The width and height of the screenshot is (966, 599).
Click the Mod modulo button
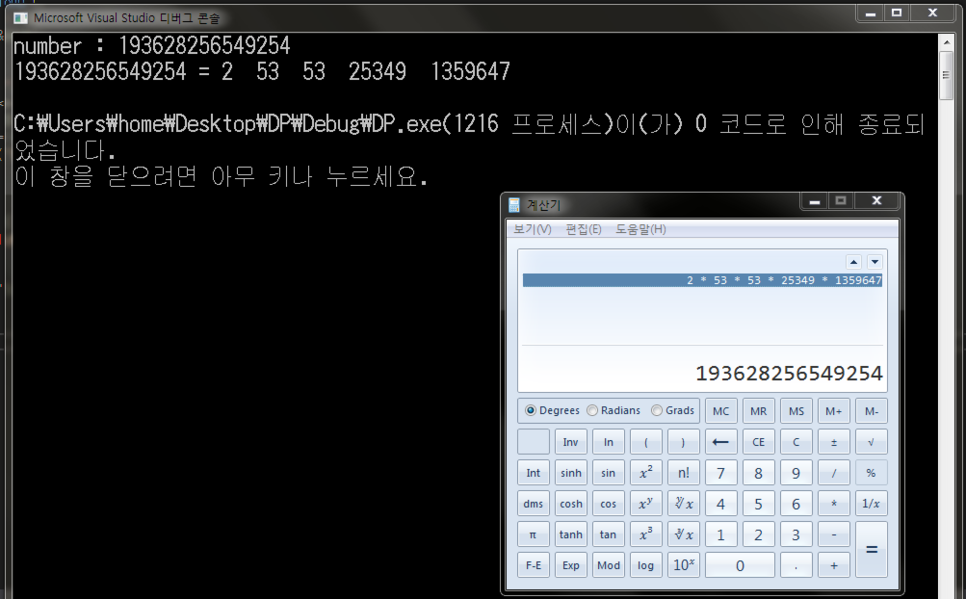(608, 565)
